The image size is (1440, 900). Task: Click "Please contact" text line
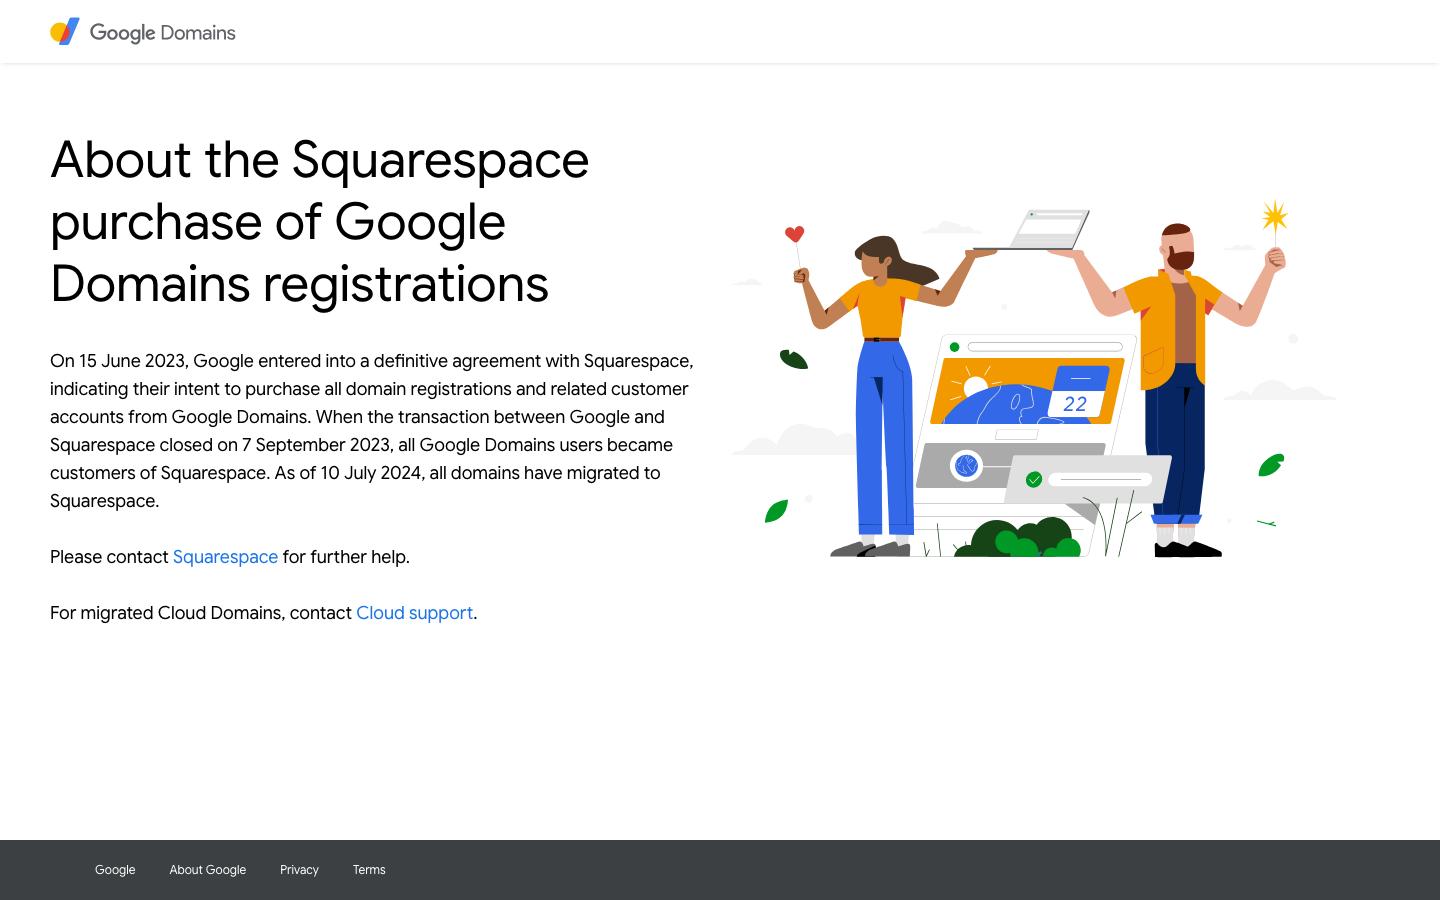(230, 557)
